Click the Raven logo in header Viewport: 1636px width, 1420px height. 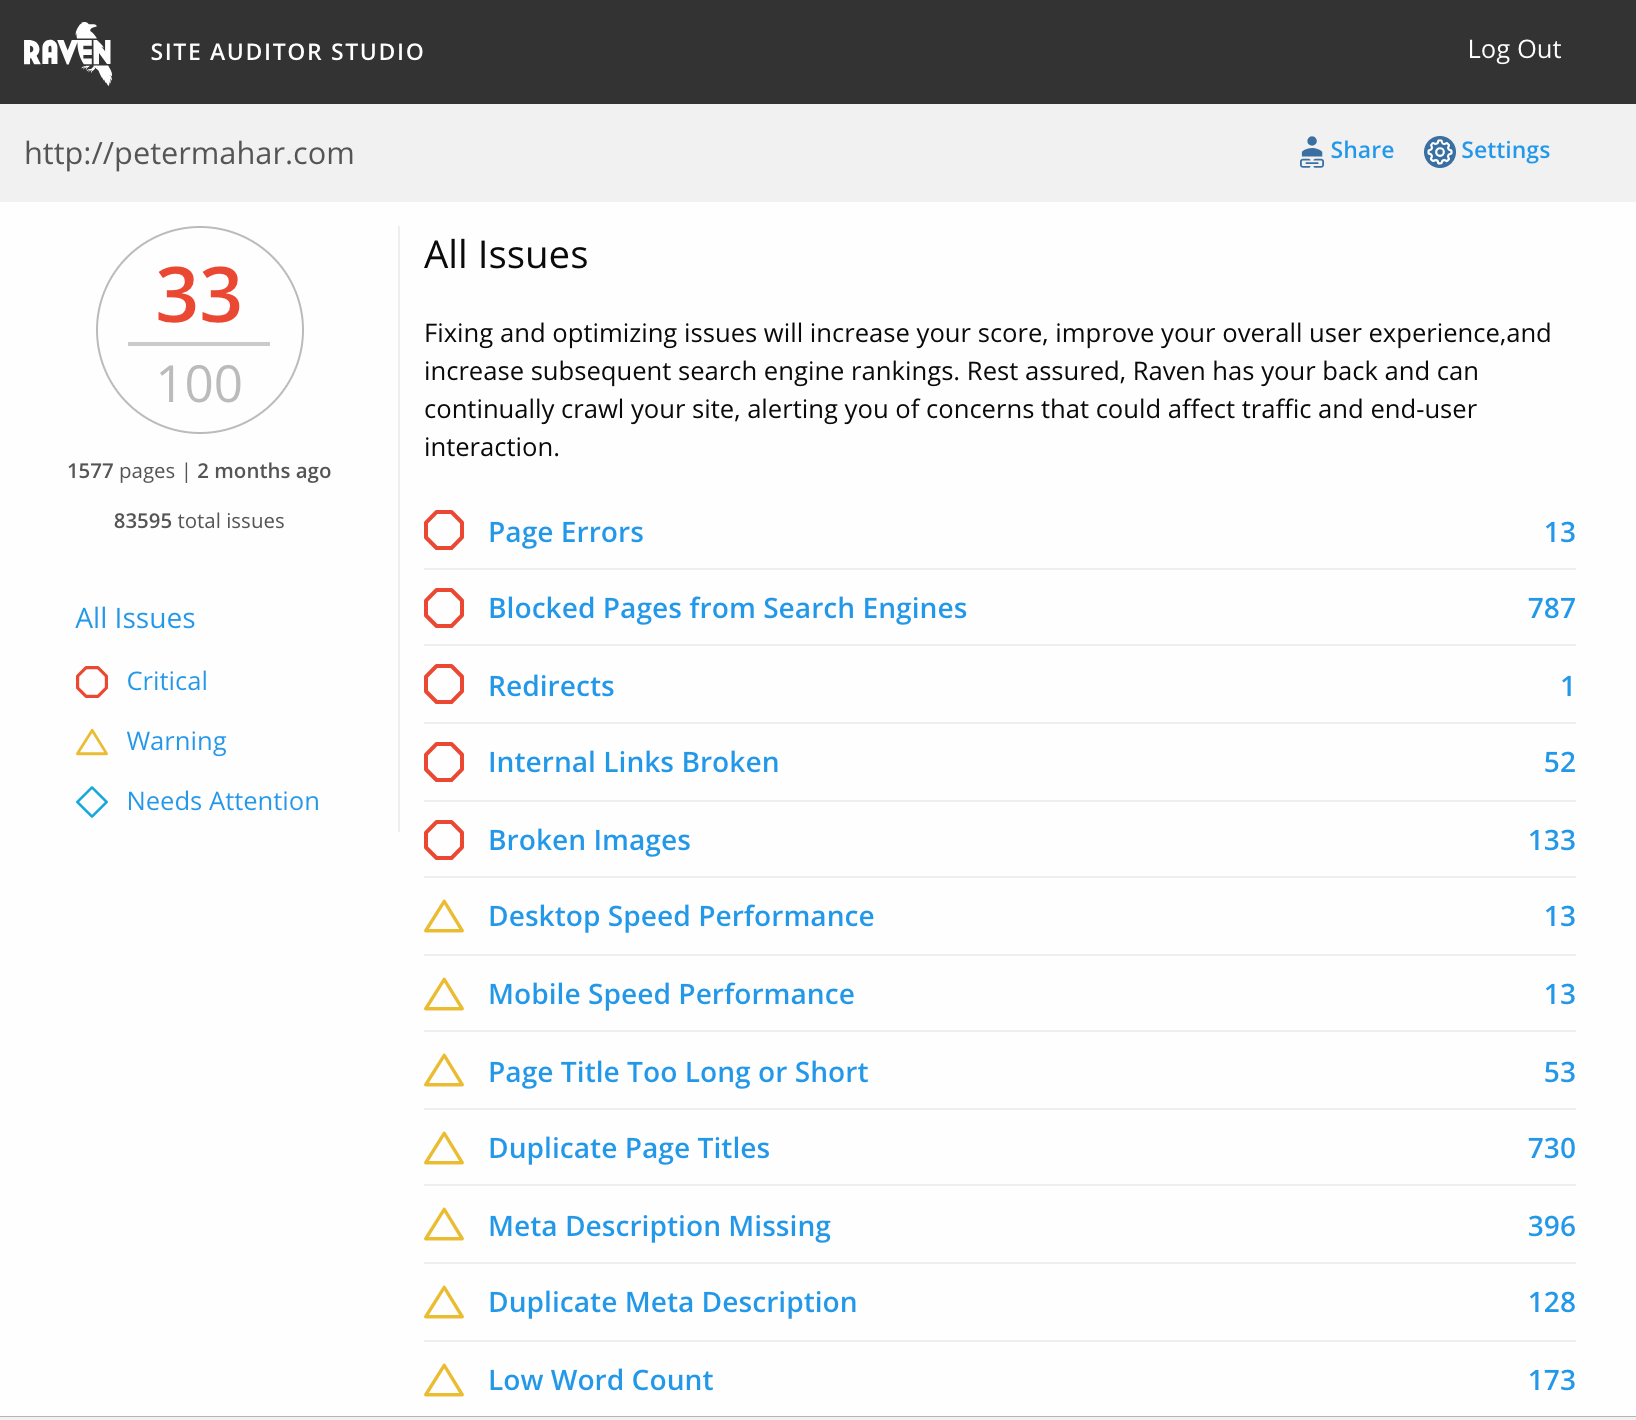tap(68, 52)
